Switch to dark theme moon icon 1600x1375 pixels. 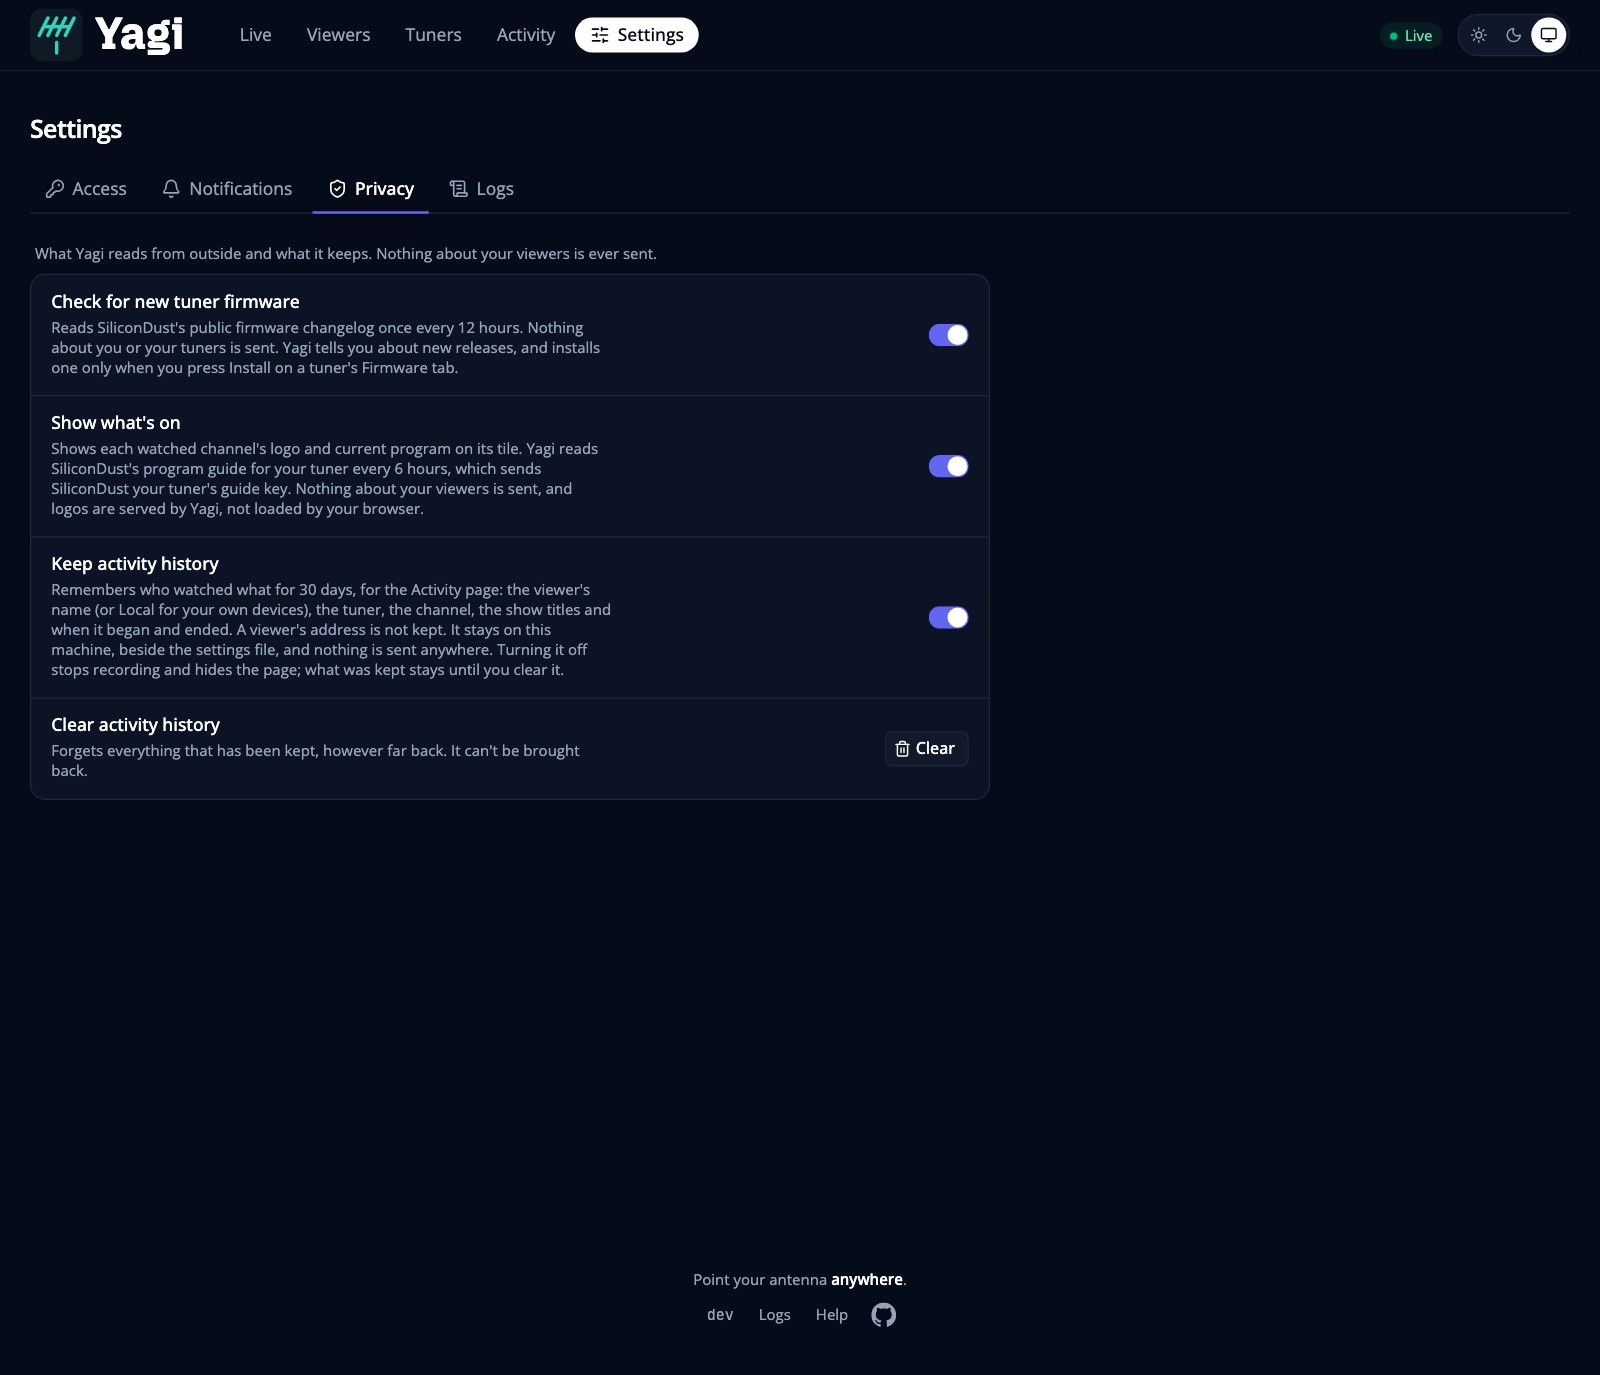tap(1514, 35)
